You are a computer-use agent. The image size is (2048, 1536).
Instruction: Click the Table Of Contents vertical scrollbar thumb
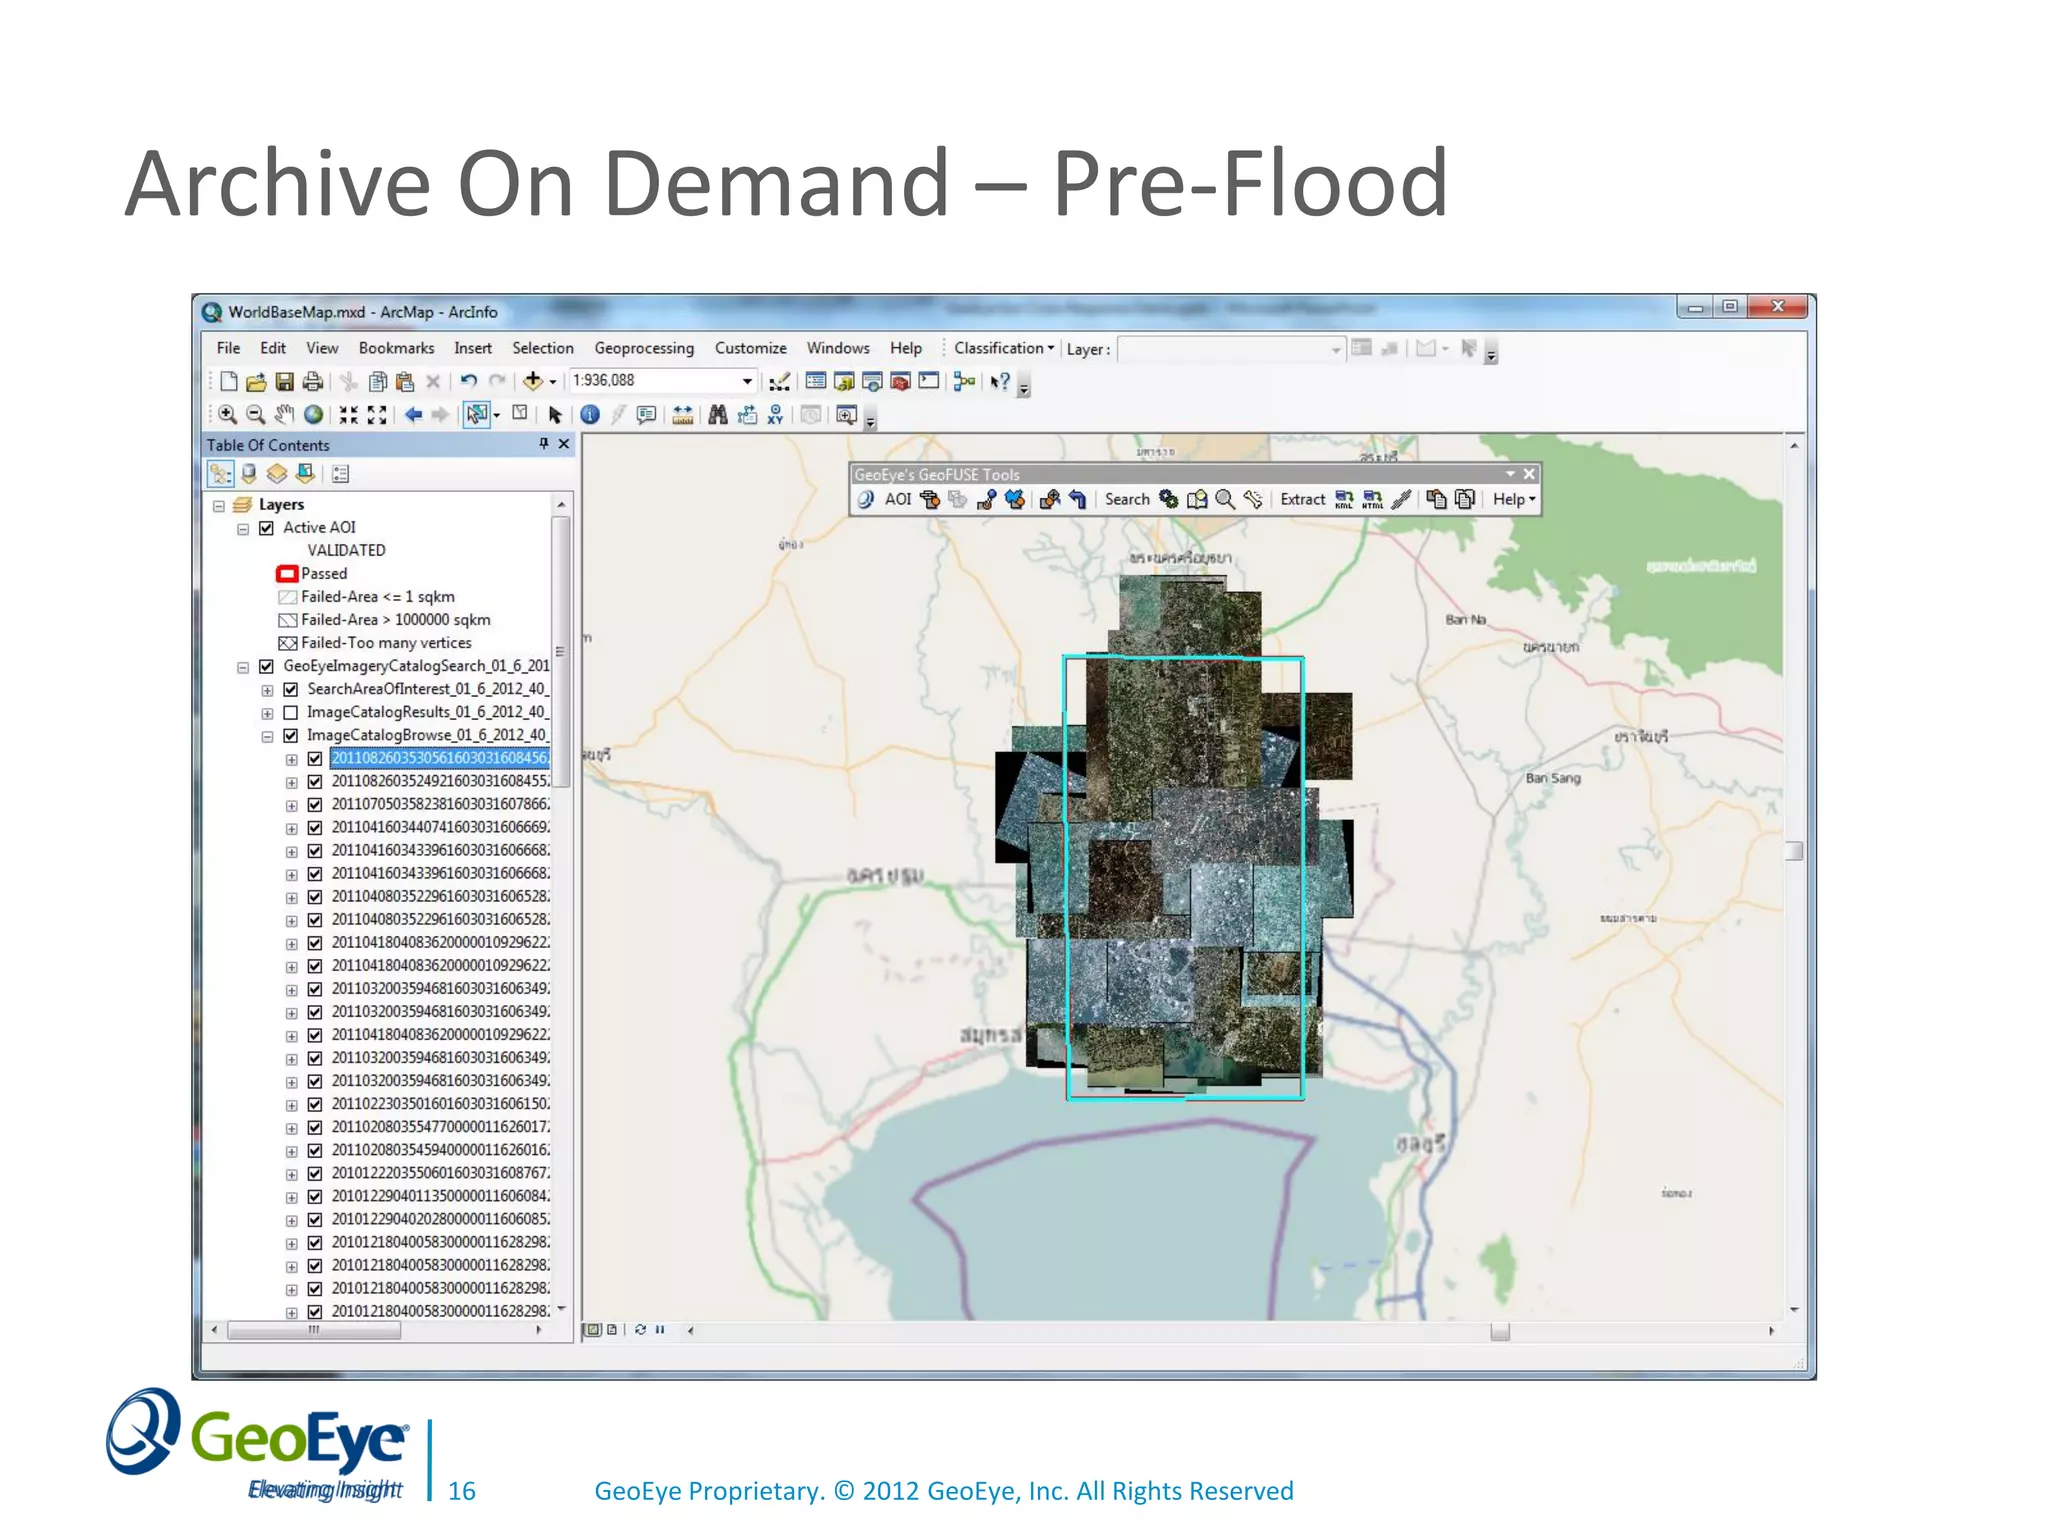pyautogui.click(x=561, y=650)
